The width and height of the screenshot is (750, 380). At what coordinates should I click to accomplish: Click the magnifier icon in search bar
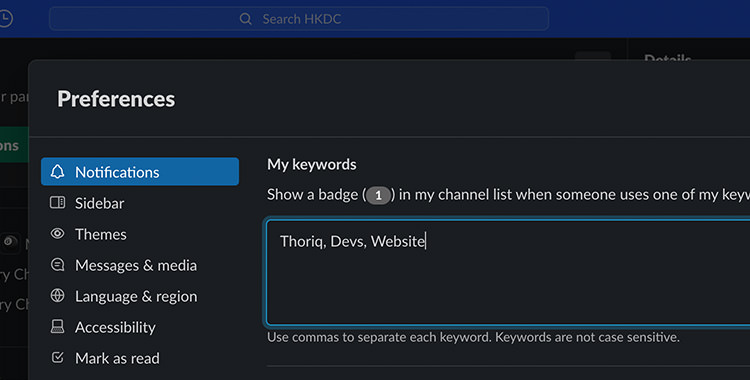point(245,19)
